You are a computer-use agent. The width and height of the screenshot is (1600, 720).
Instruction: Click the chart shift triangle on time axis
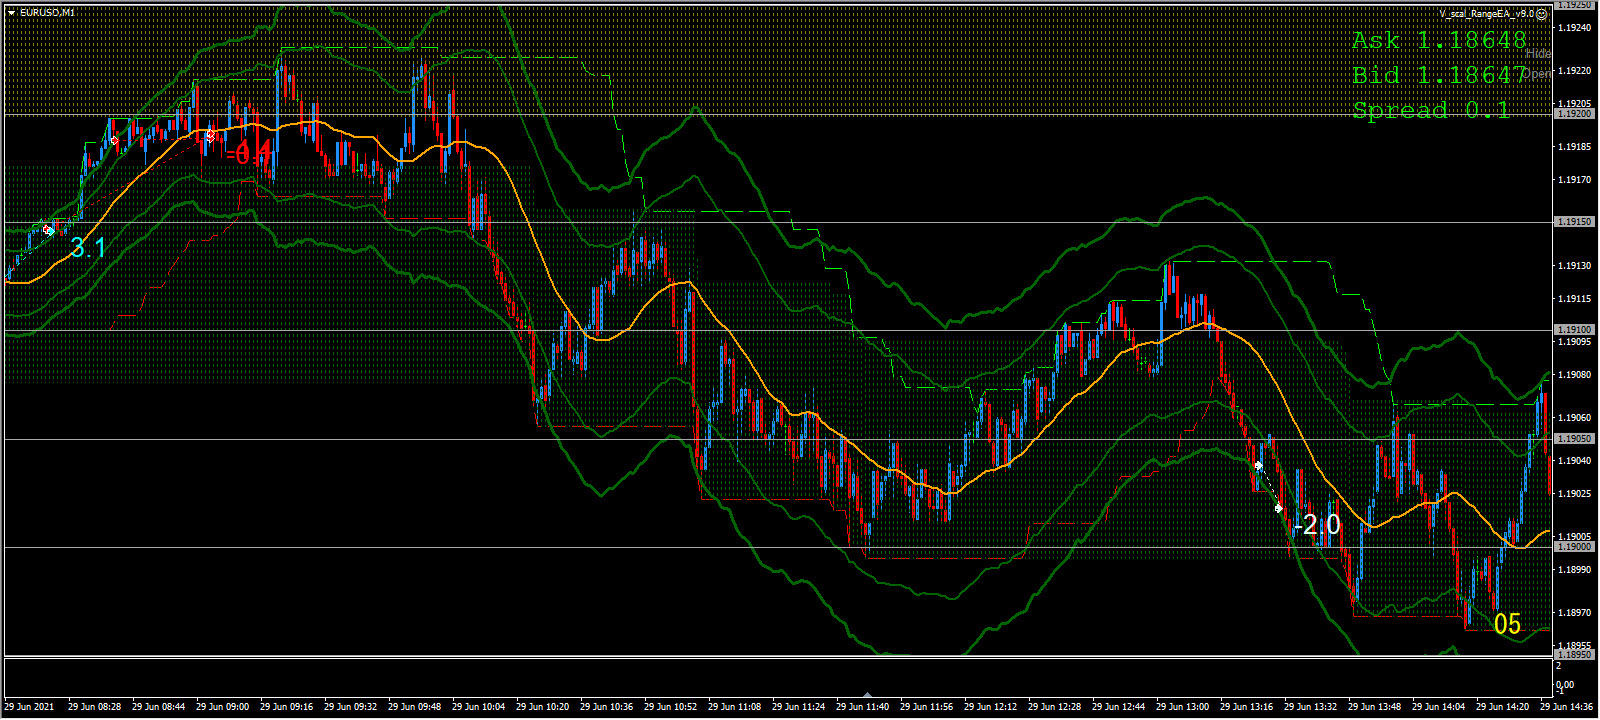(868, 694)
